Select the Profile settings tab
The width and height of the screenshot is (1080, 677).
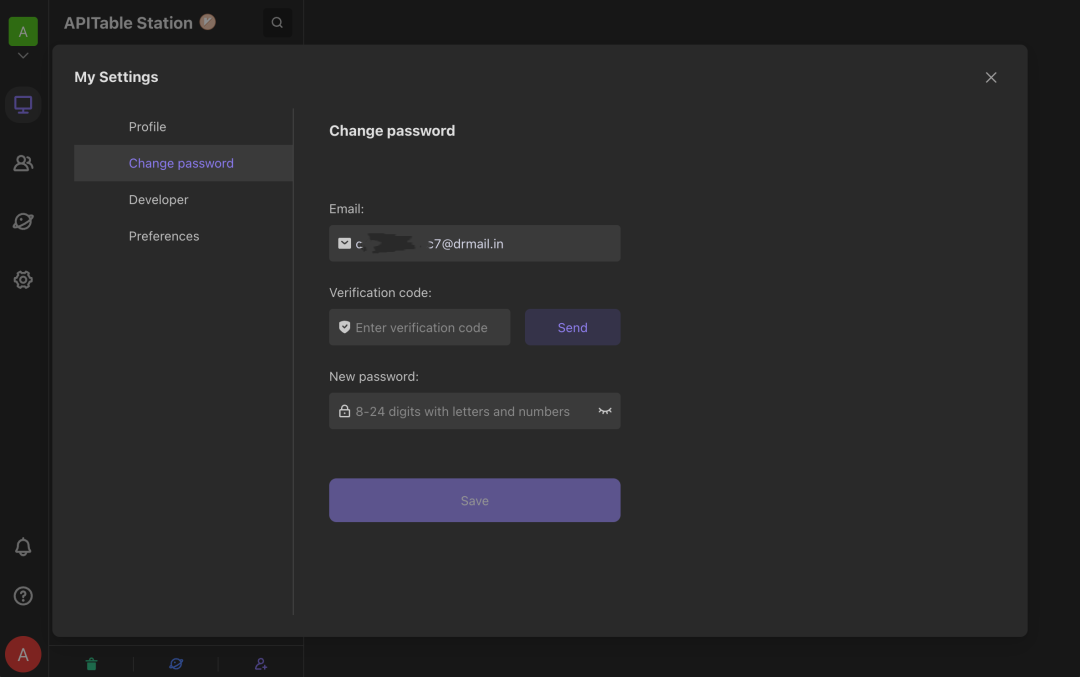coord(183,127)
